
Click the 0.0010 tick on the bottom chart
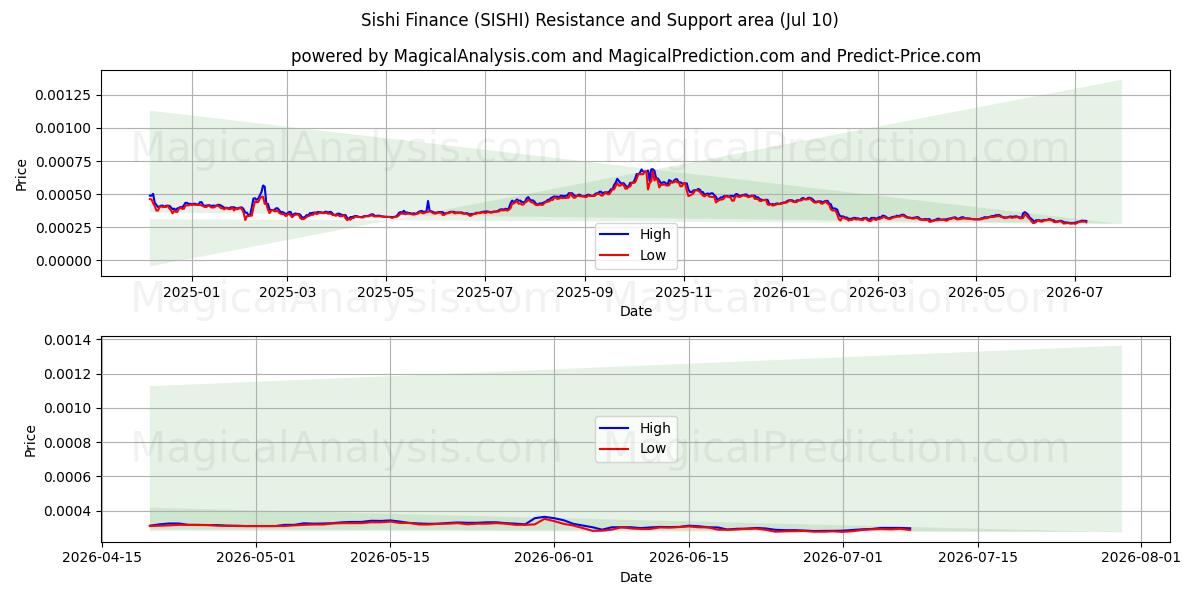[x=67, y=408]
